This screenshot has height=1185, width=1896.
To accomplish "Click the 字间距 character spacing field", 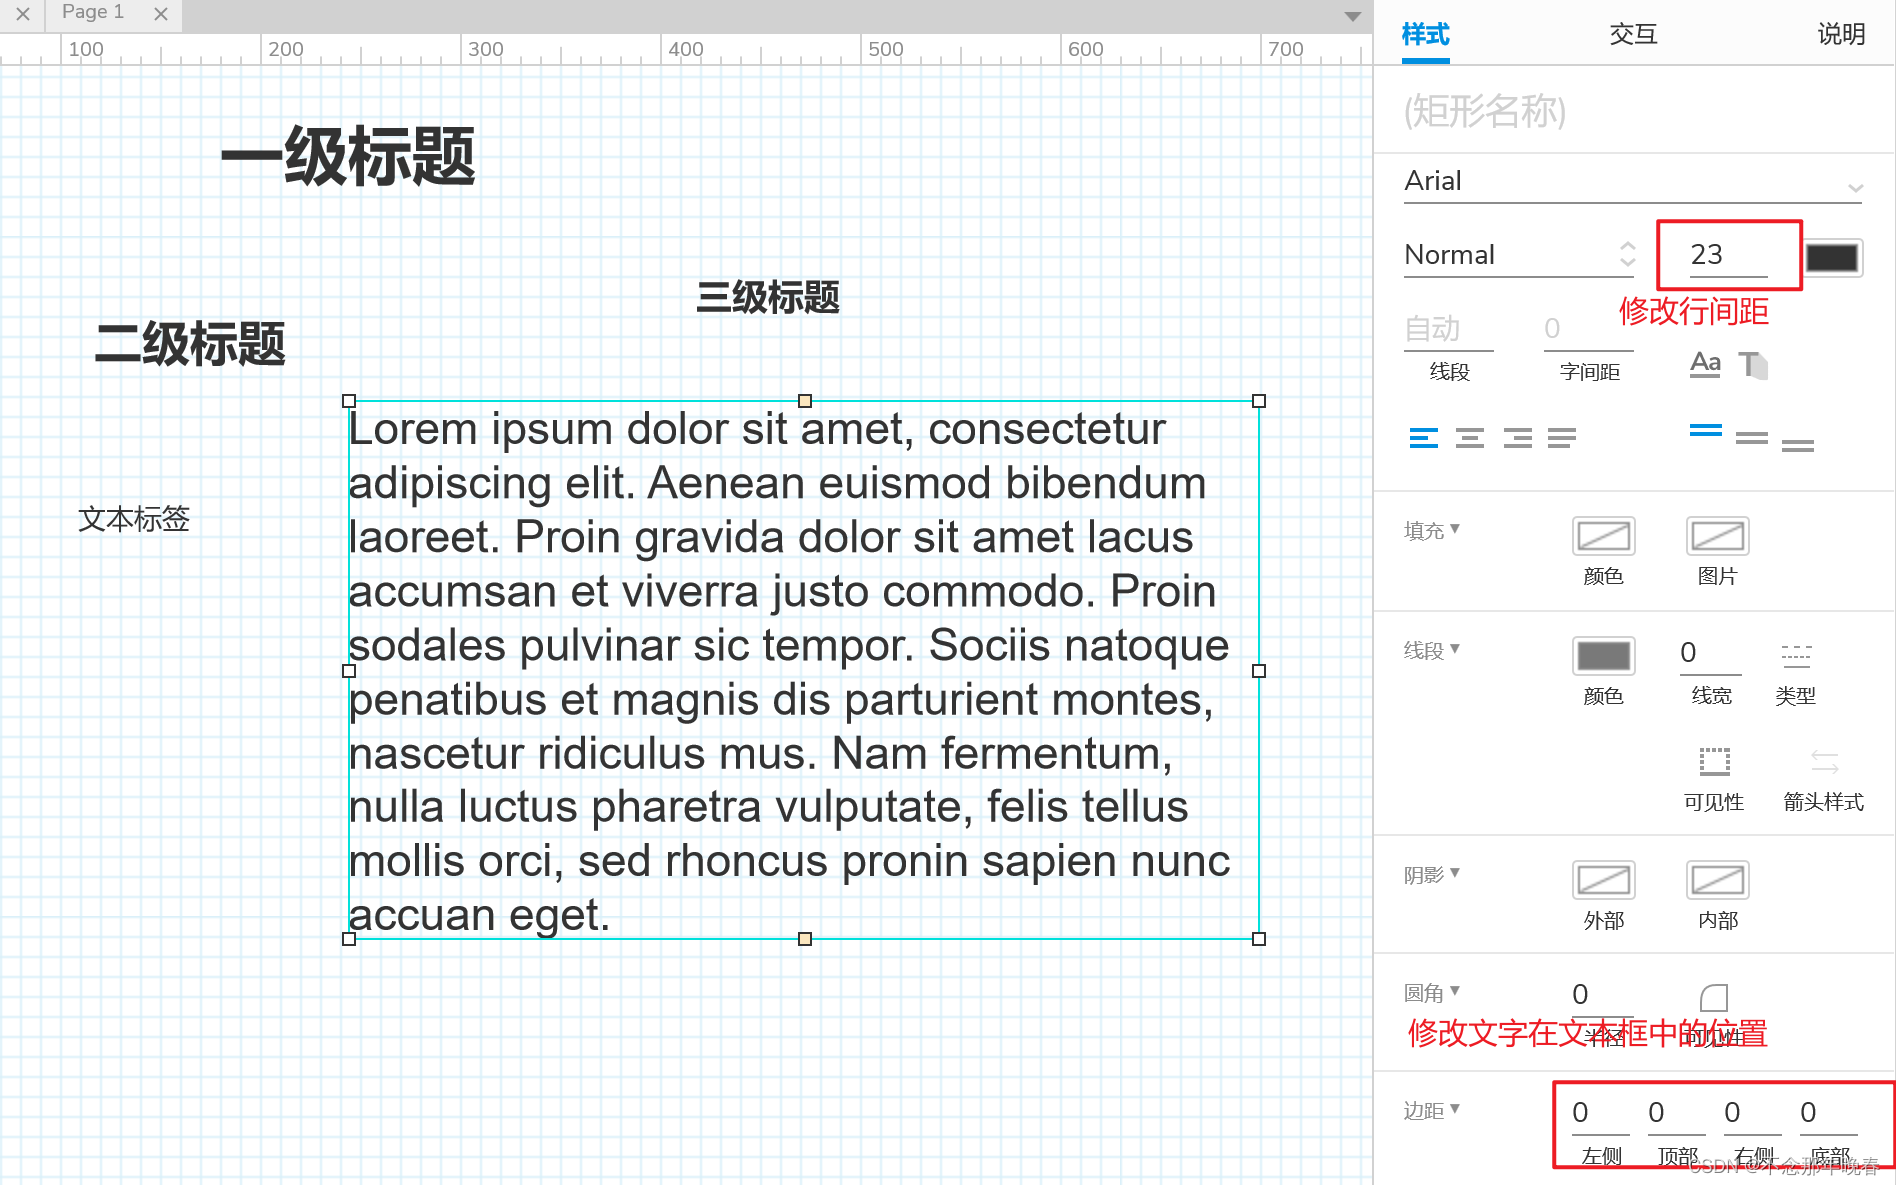I will tap(1588, 329).
